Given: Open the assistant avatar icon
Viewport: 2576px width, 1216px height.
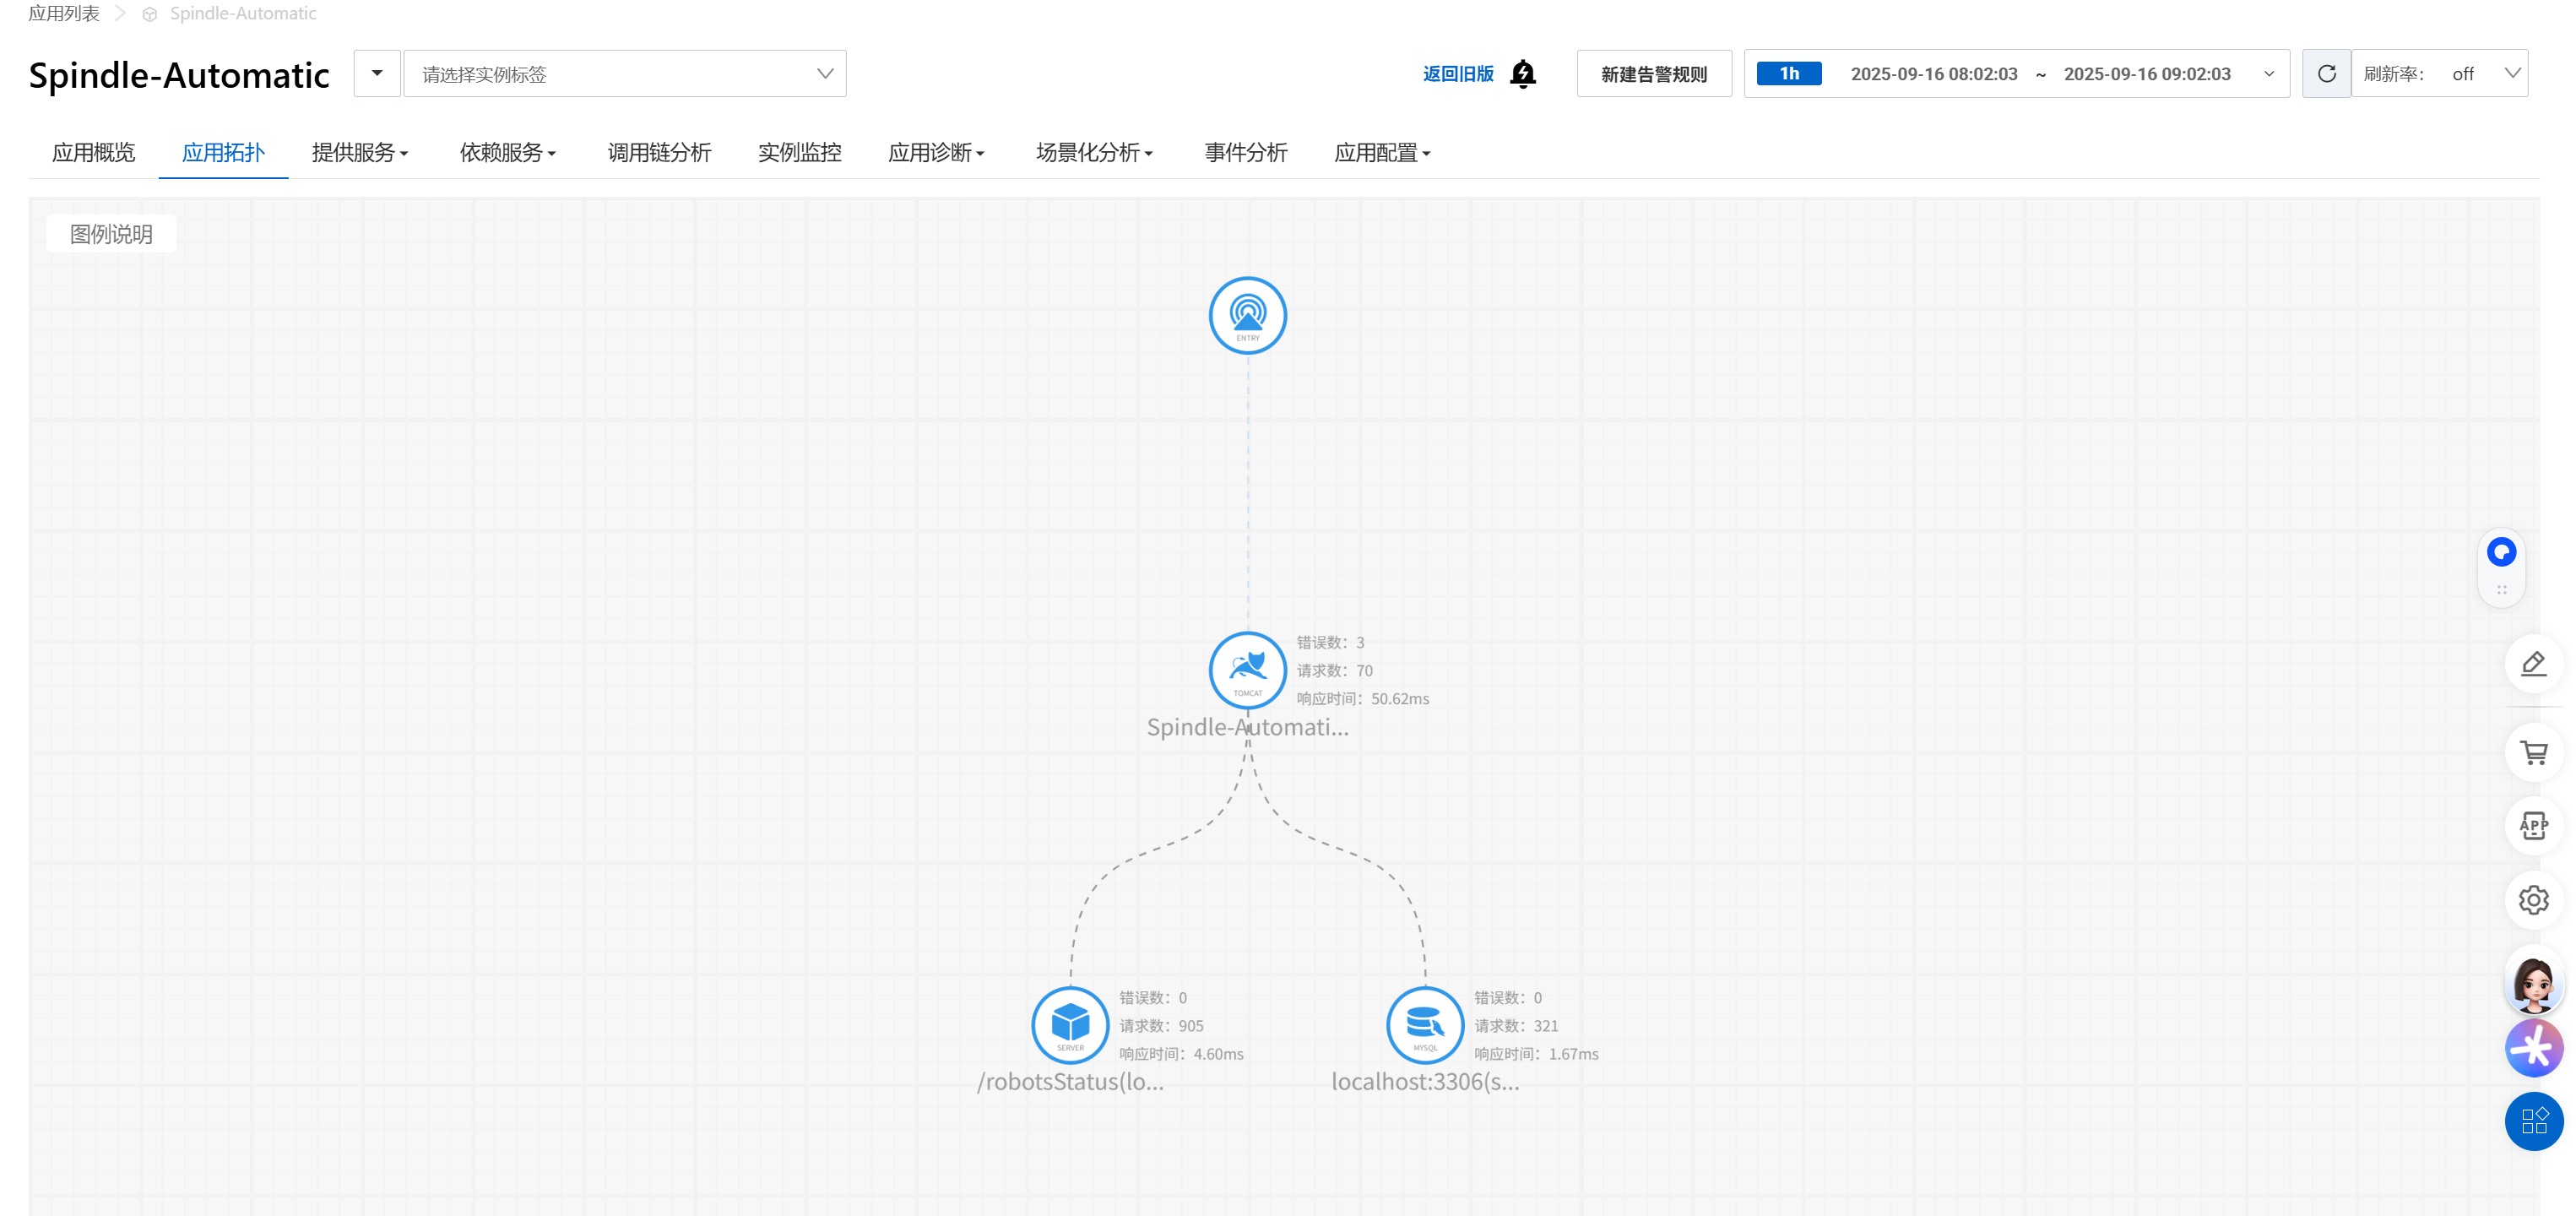Looking at the screenshot, I should pyautogui.click(x=2532, y=983).
